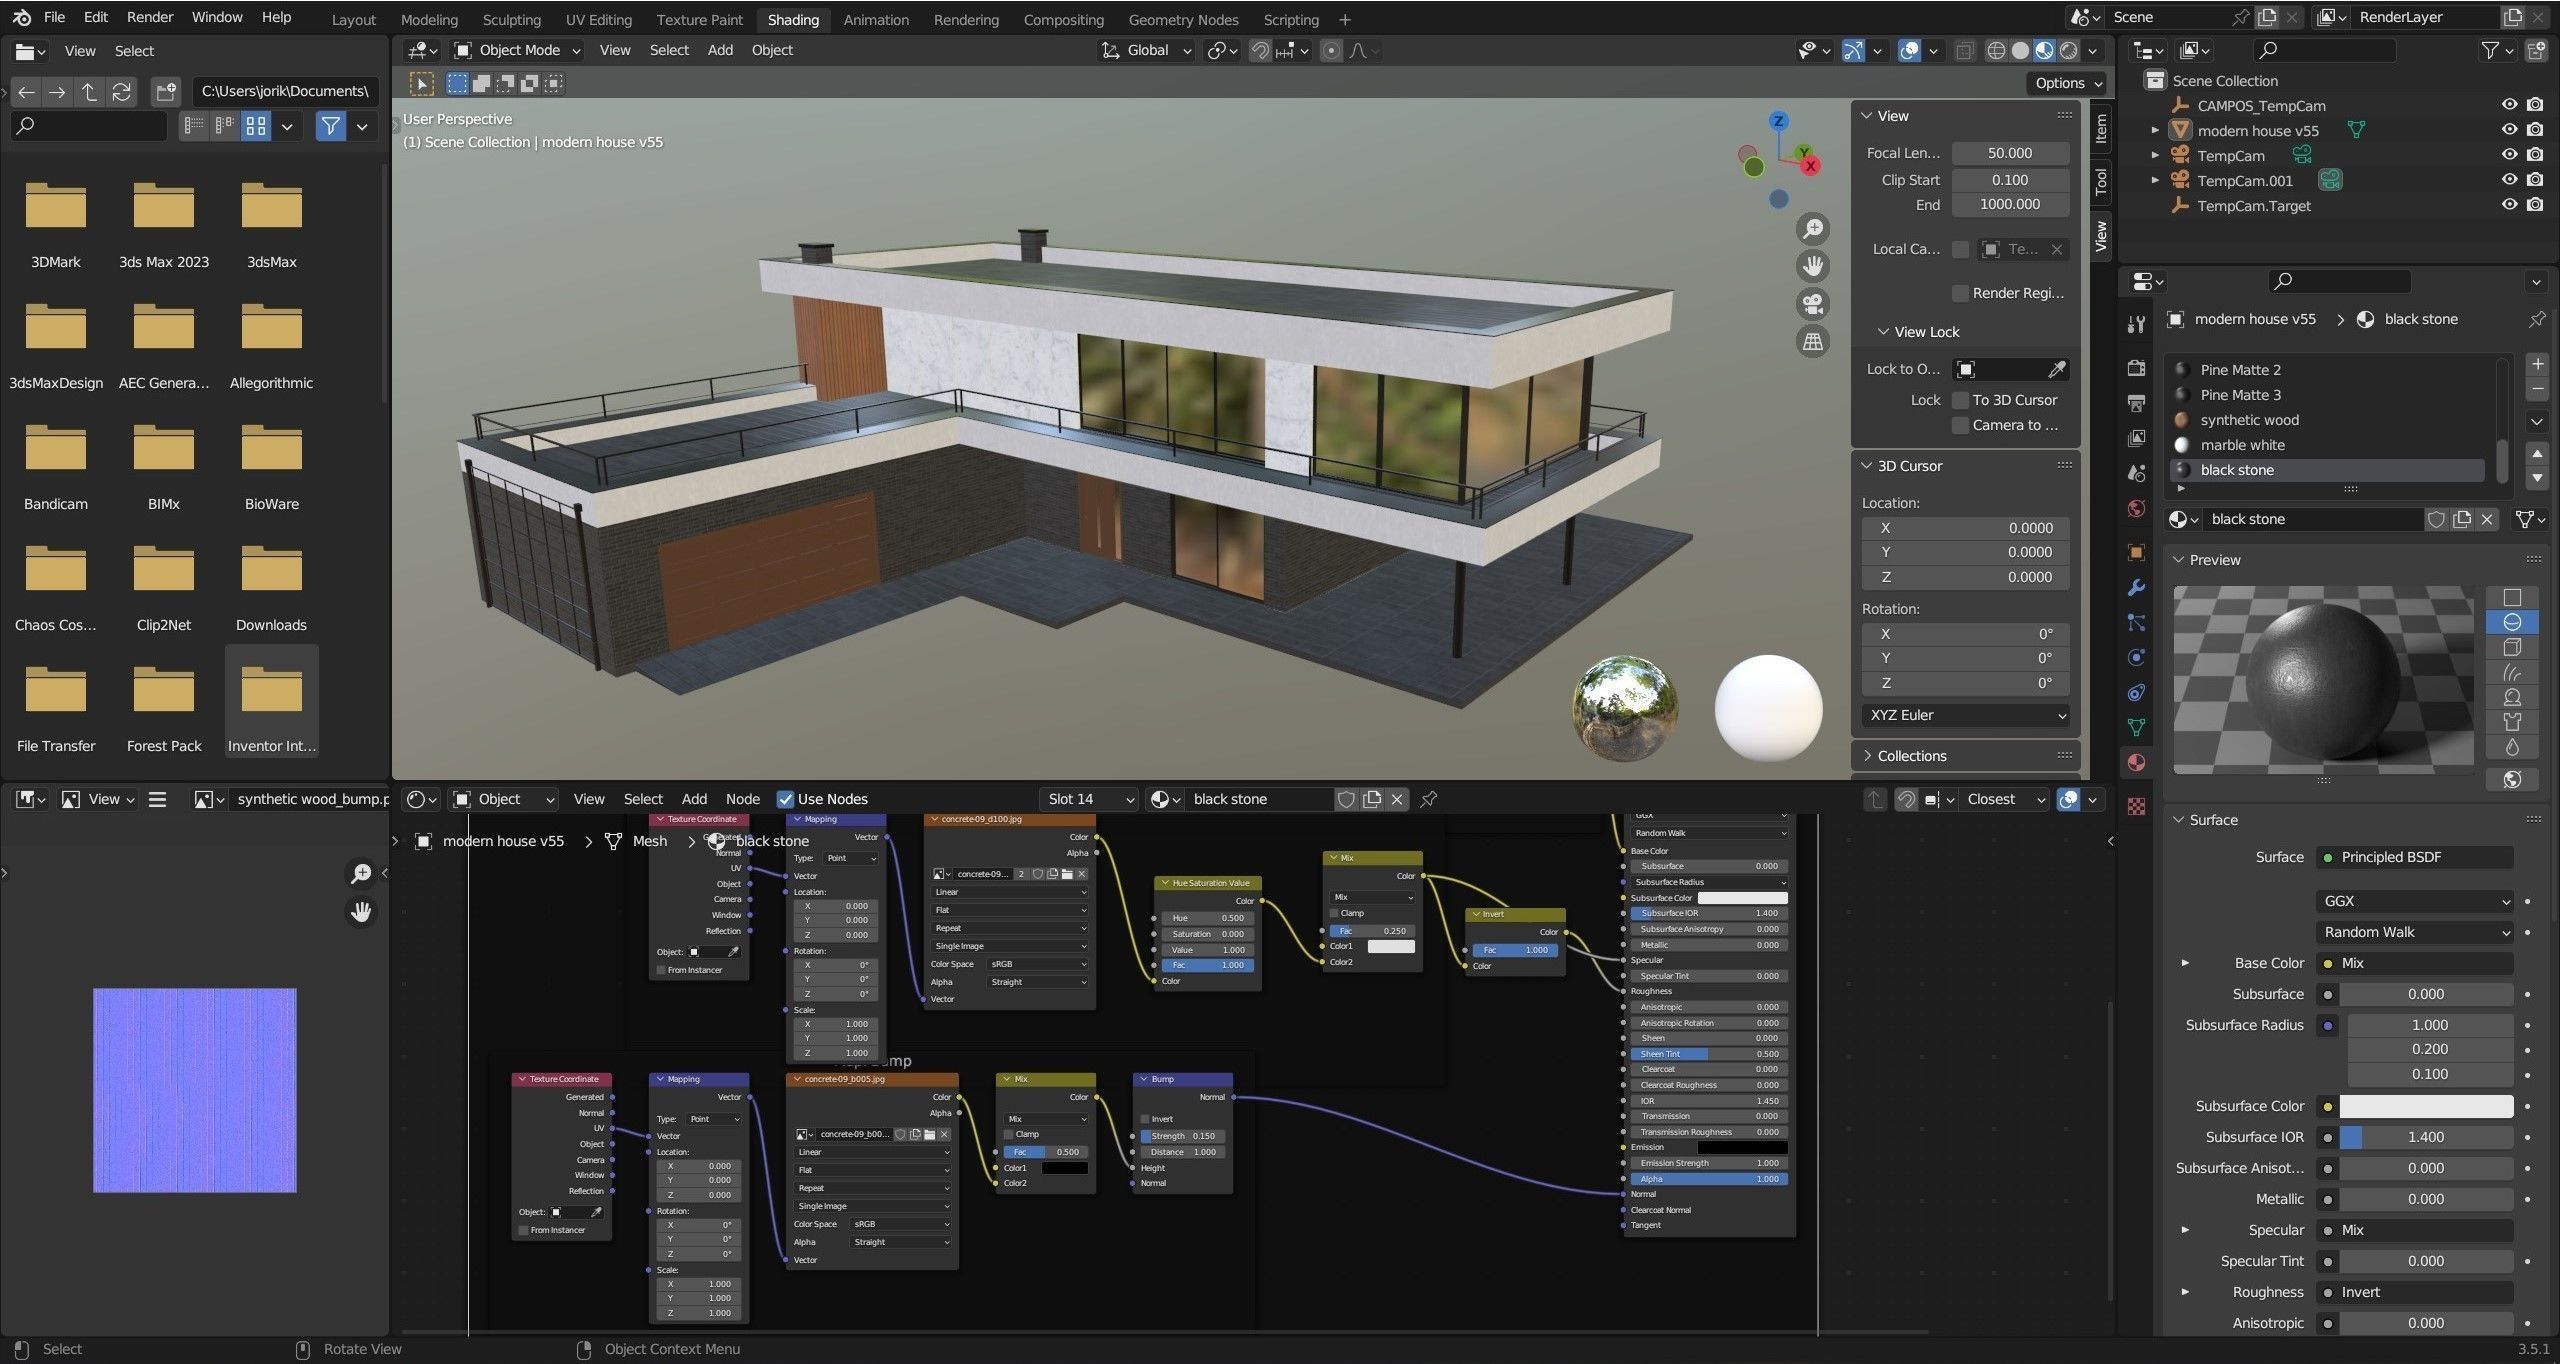Open the Random Walk subsurface dropdown

click(2414, 932)
